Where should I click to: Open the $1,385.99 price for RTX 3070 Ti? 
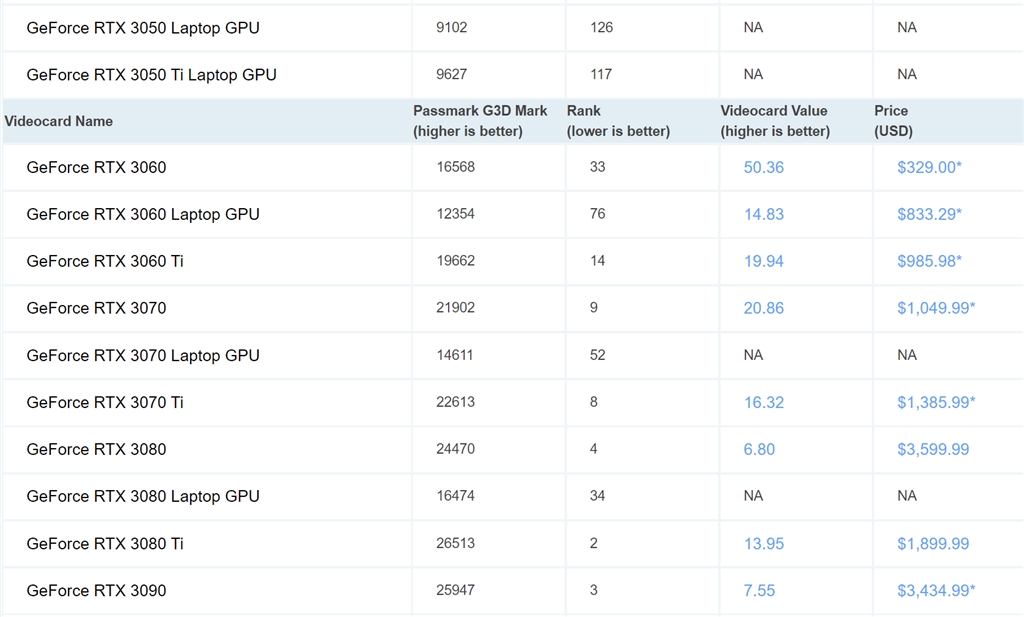point(935,402)
